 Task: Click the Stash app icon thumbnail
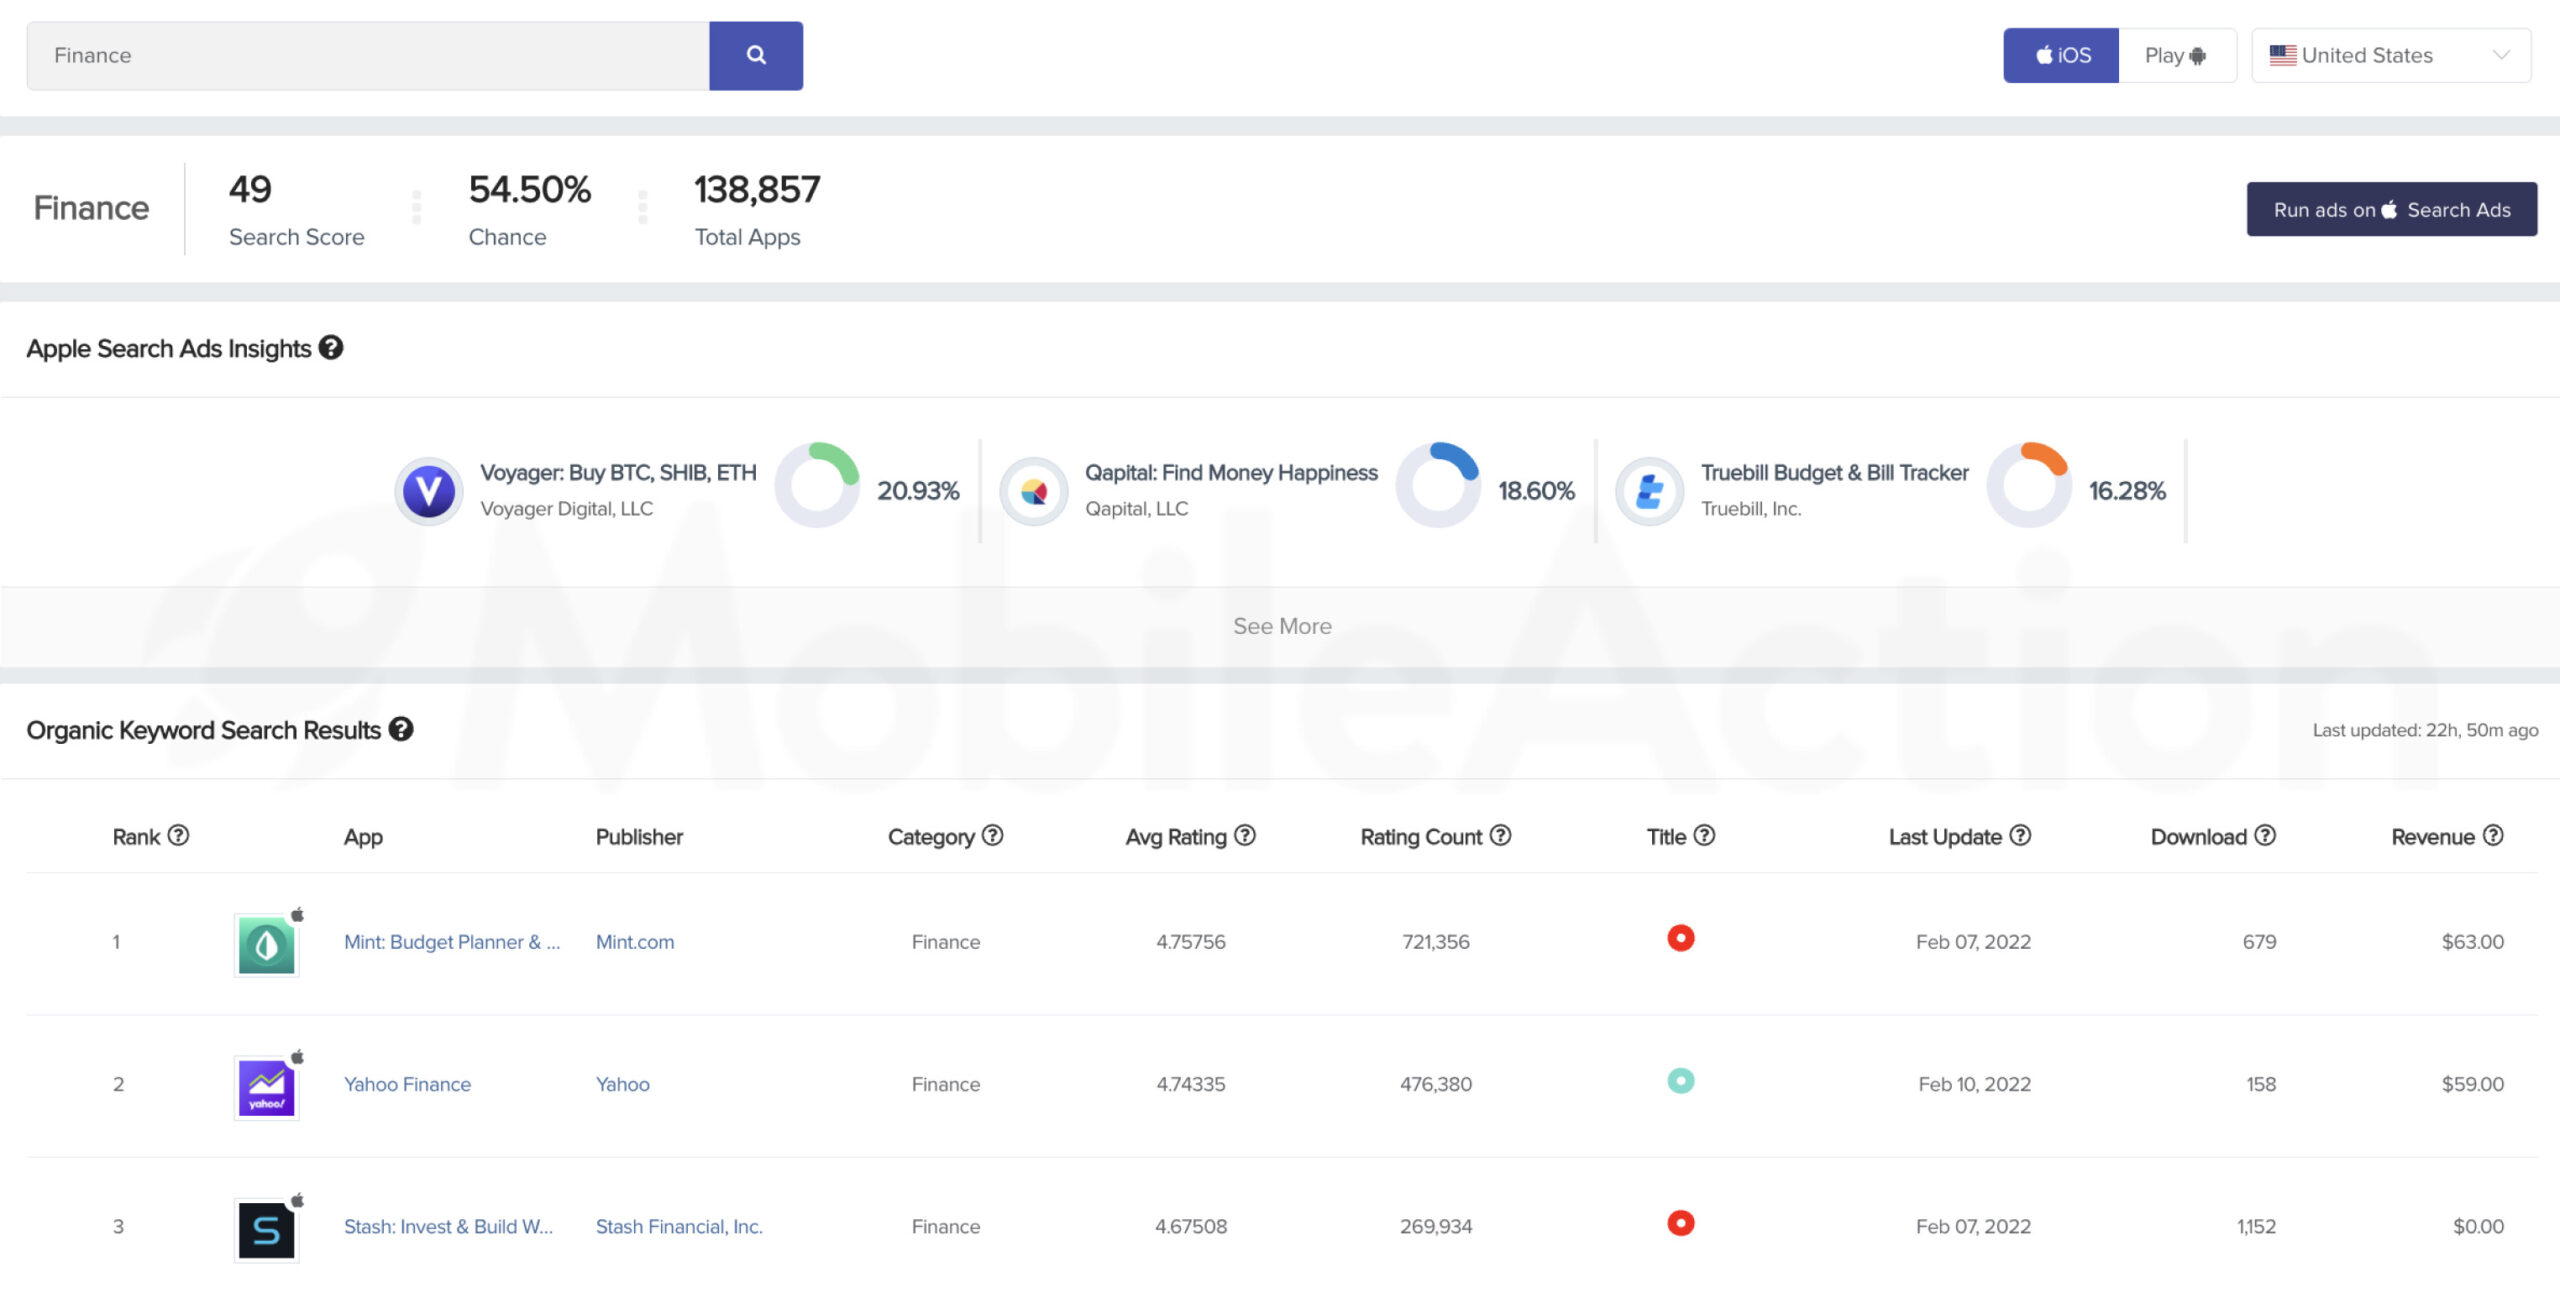pyautogui.click(x=266, y=1230)
